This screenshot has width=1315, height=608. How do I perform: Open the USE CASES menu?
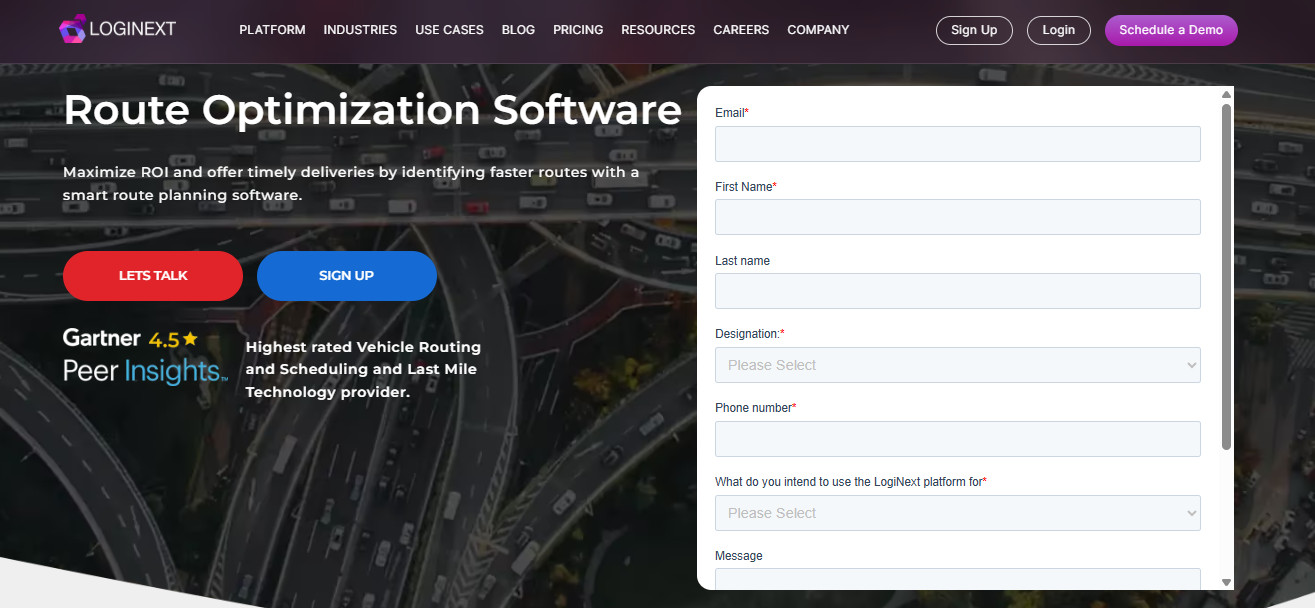point(449,30)
